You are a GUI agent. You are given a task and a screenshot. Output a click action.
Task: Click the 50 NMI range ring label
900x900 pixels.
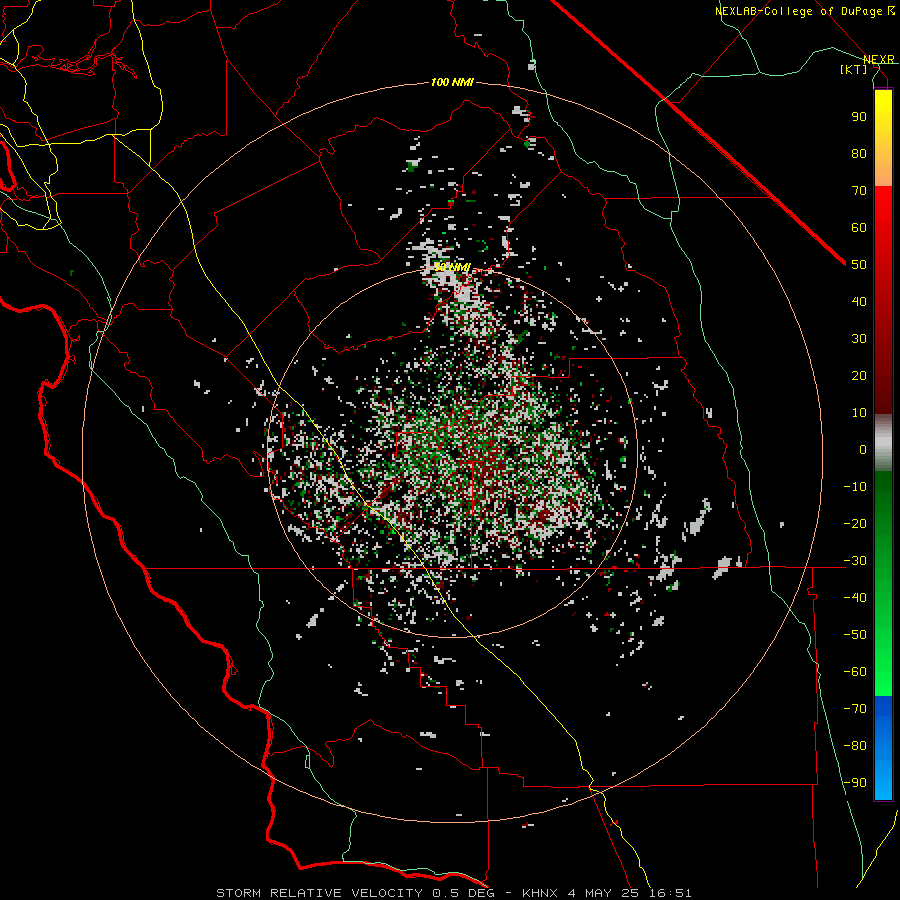[x=452, y=267]
